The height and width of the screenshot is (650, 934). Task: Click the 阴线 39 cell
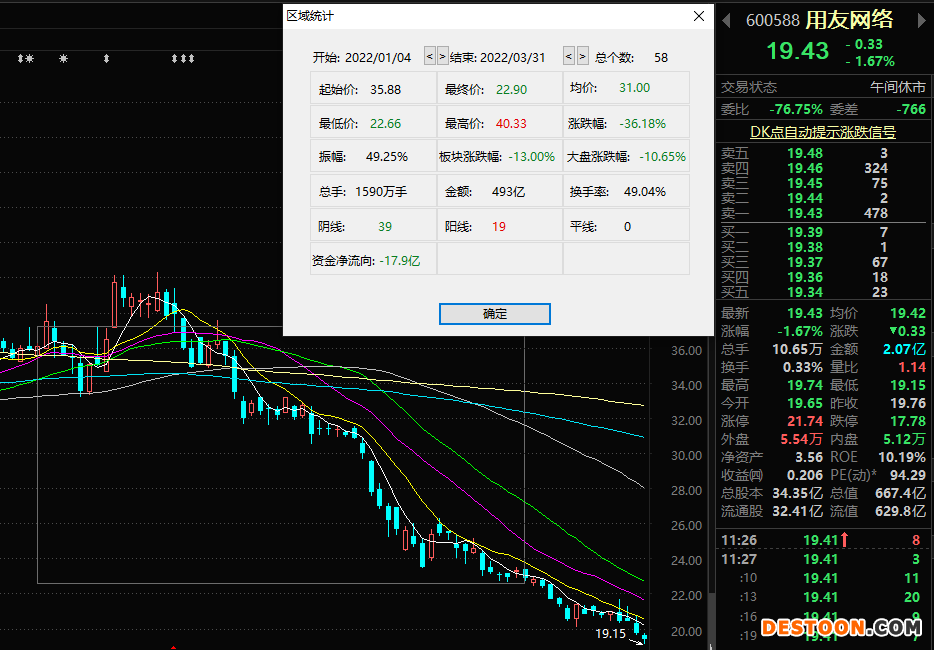click(x=373, y=225)
